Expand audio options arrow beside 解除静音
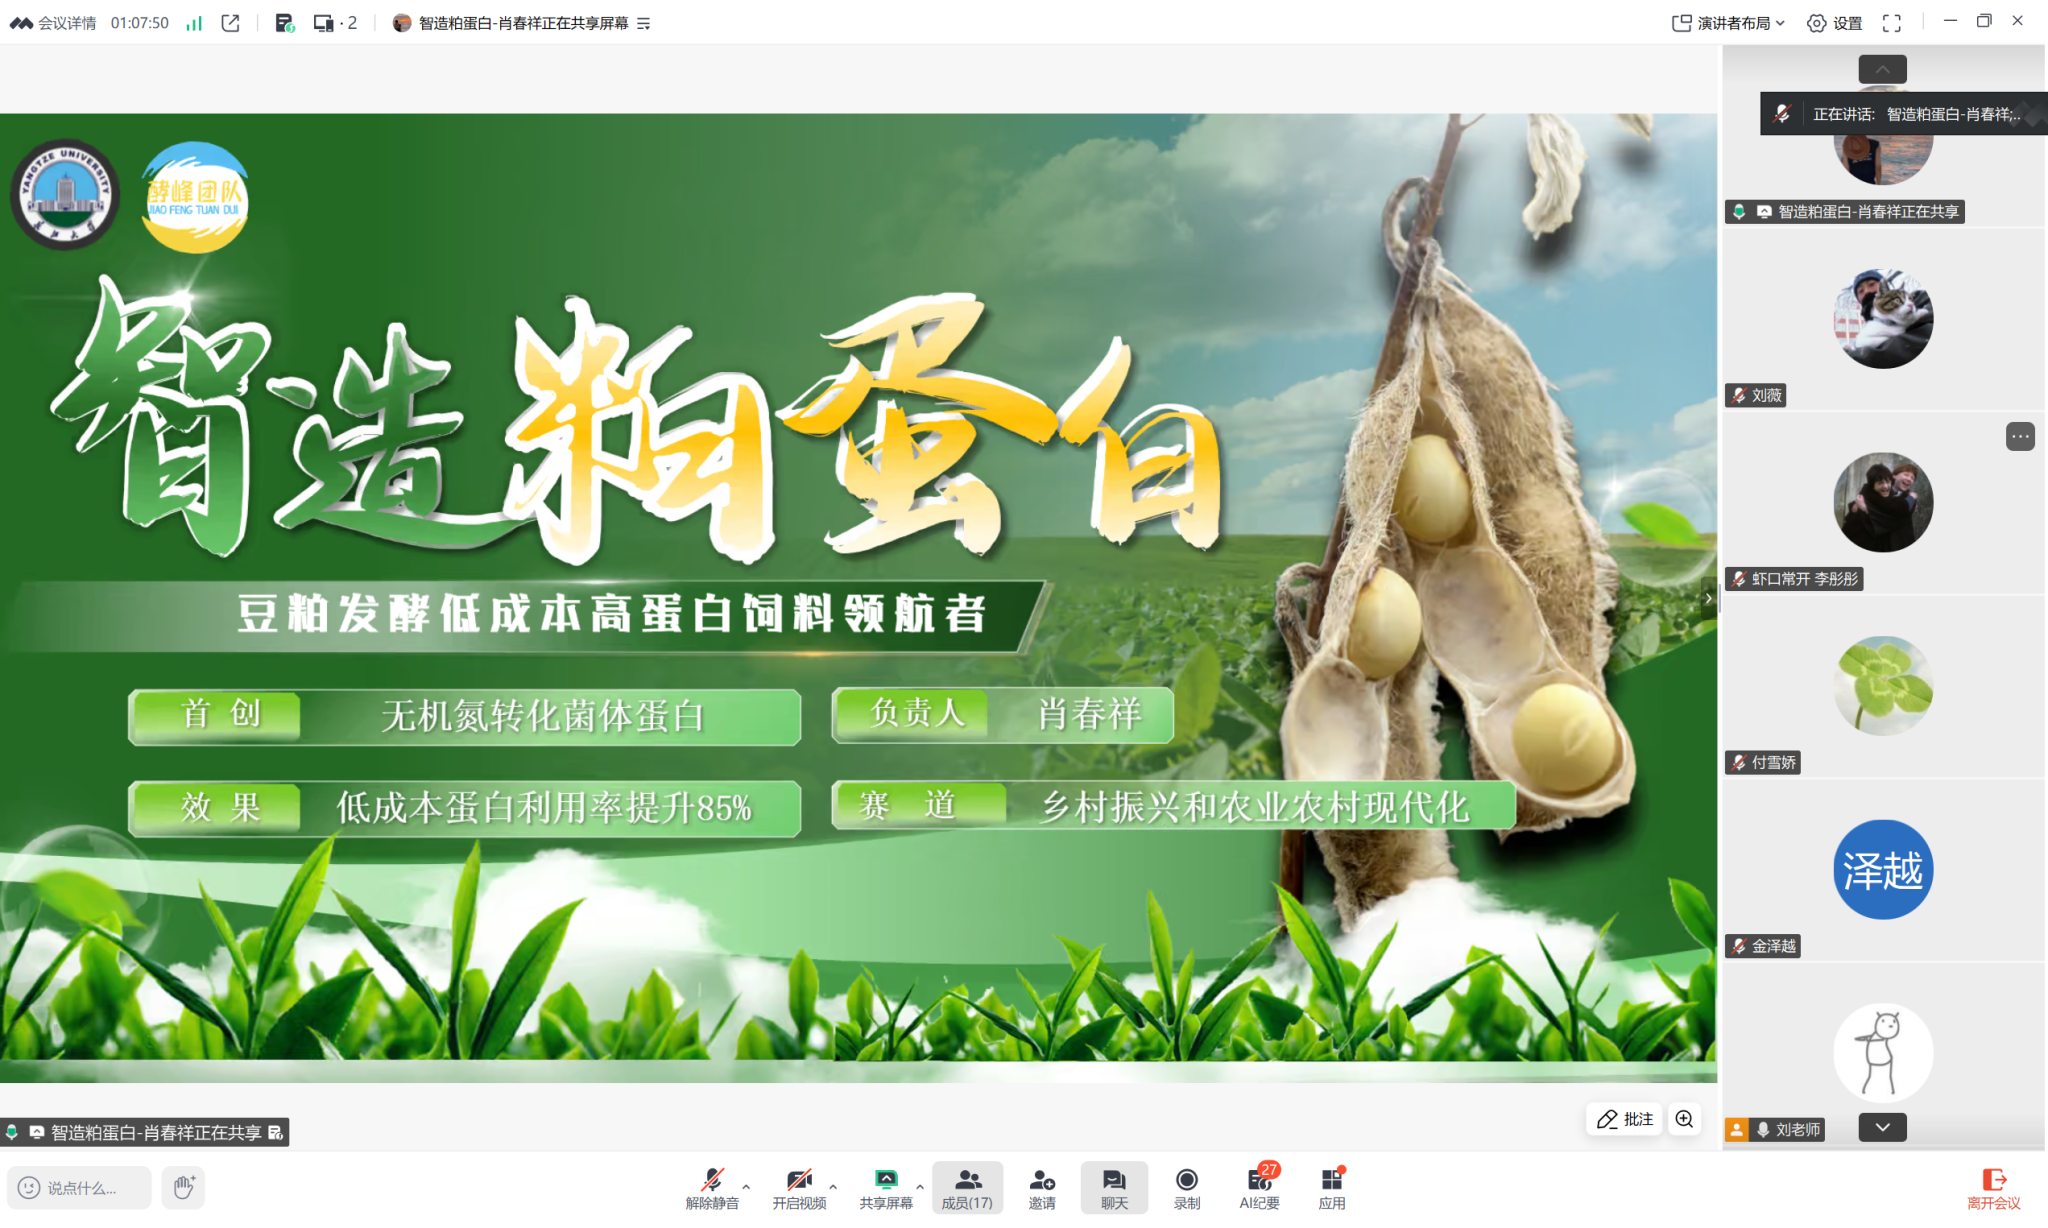Viewport: 2048px width, 1228px height. tap(746, 1187)
